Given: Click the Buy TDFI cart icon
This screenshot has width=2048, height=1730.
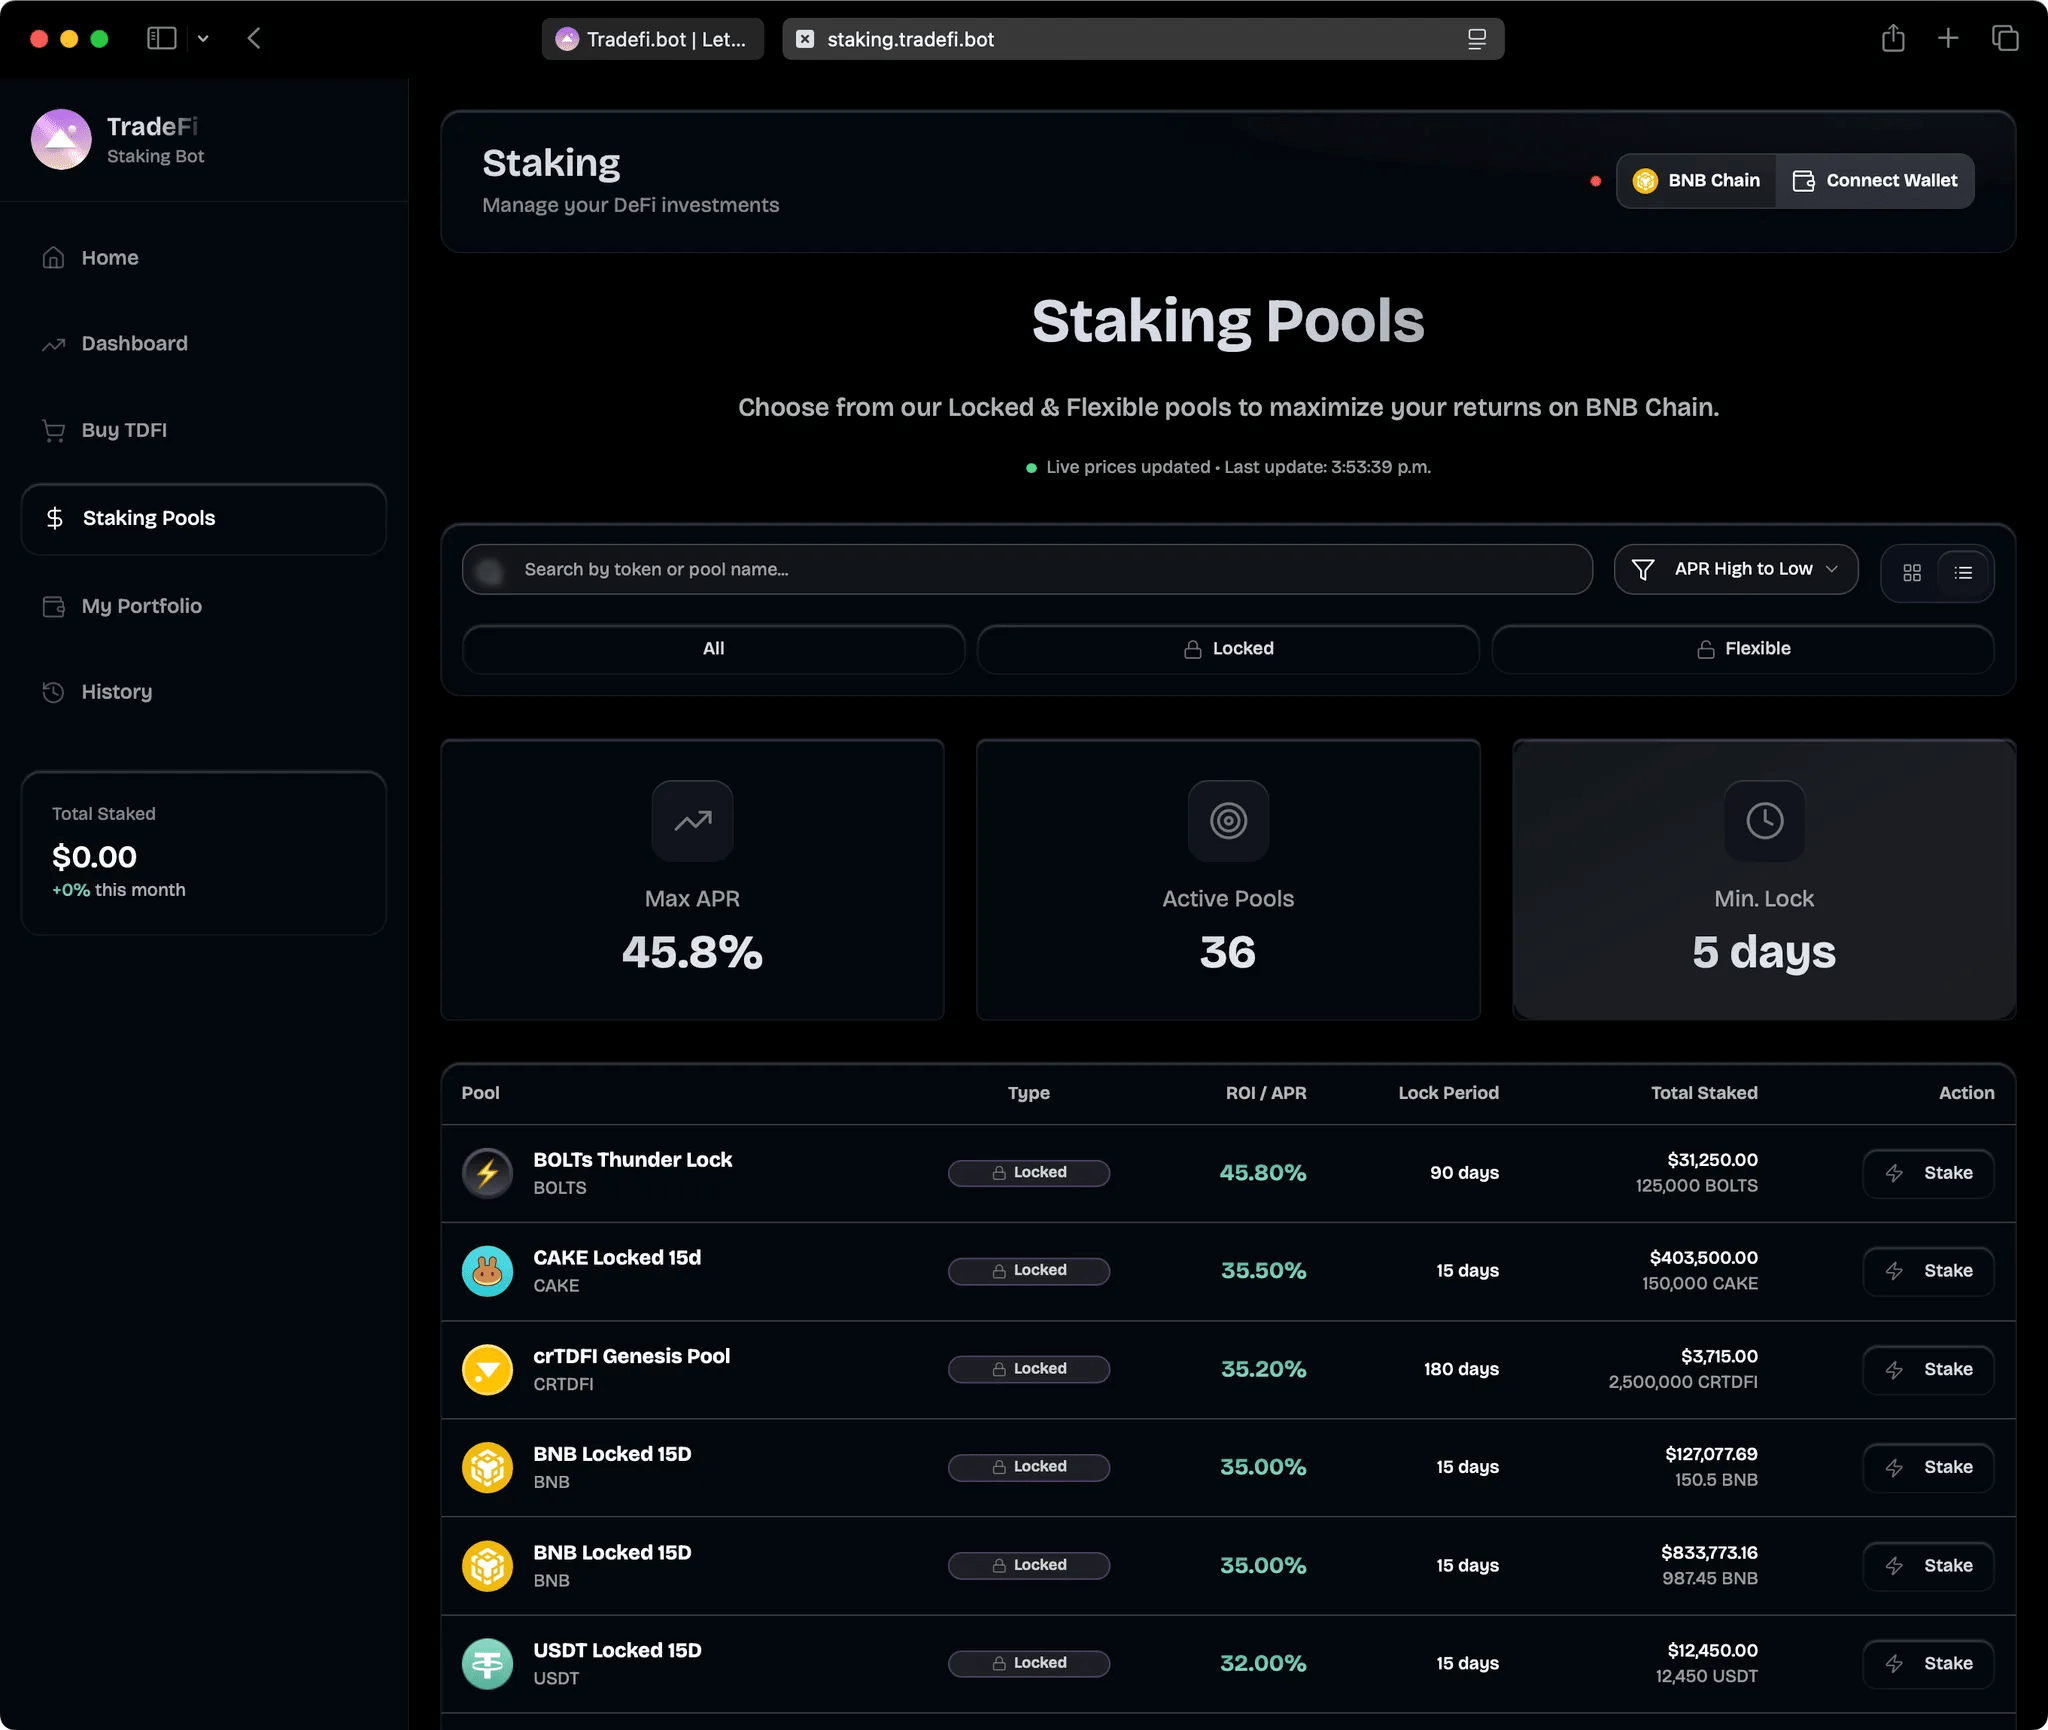Looking at the screenshot, I should click(x=53, y=431).
